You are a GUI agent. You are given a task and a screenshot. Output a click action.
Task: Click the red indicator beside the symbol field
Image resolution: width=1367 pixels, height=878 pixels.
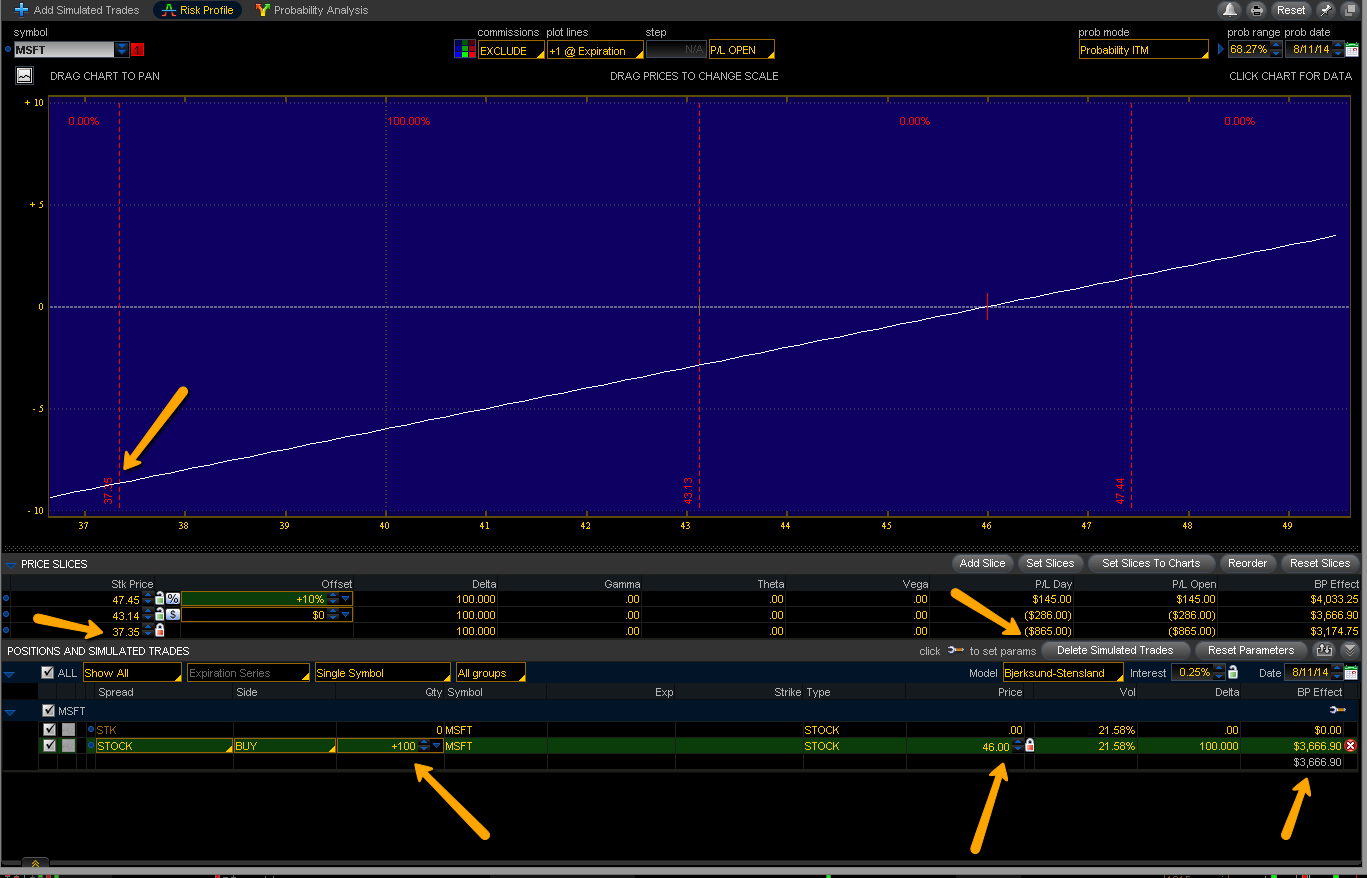(x=138, y=50)
